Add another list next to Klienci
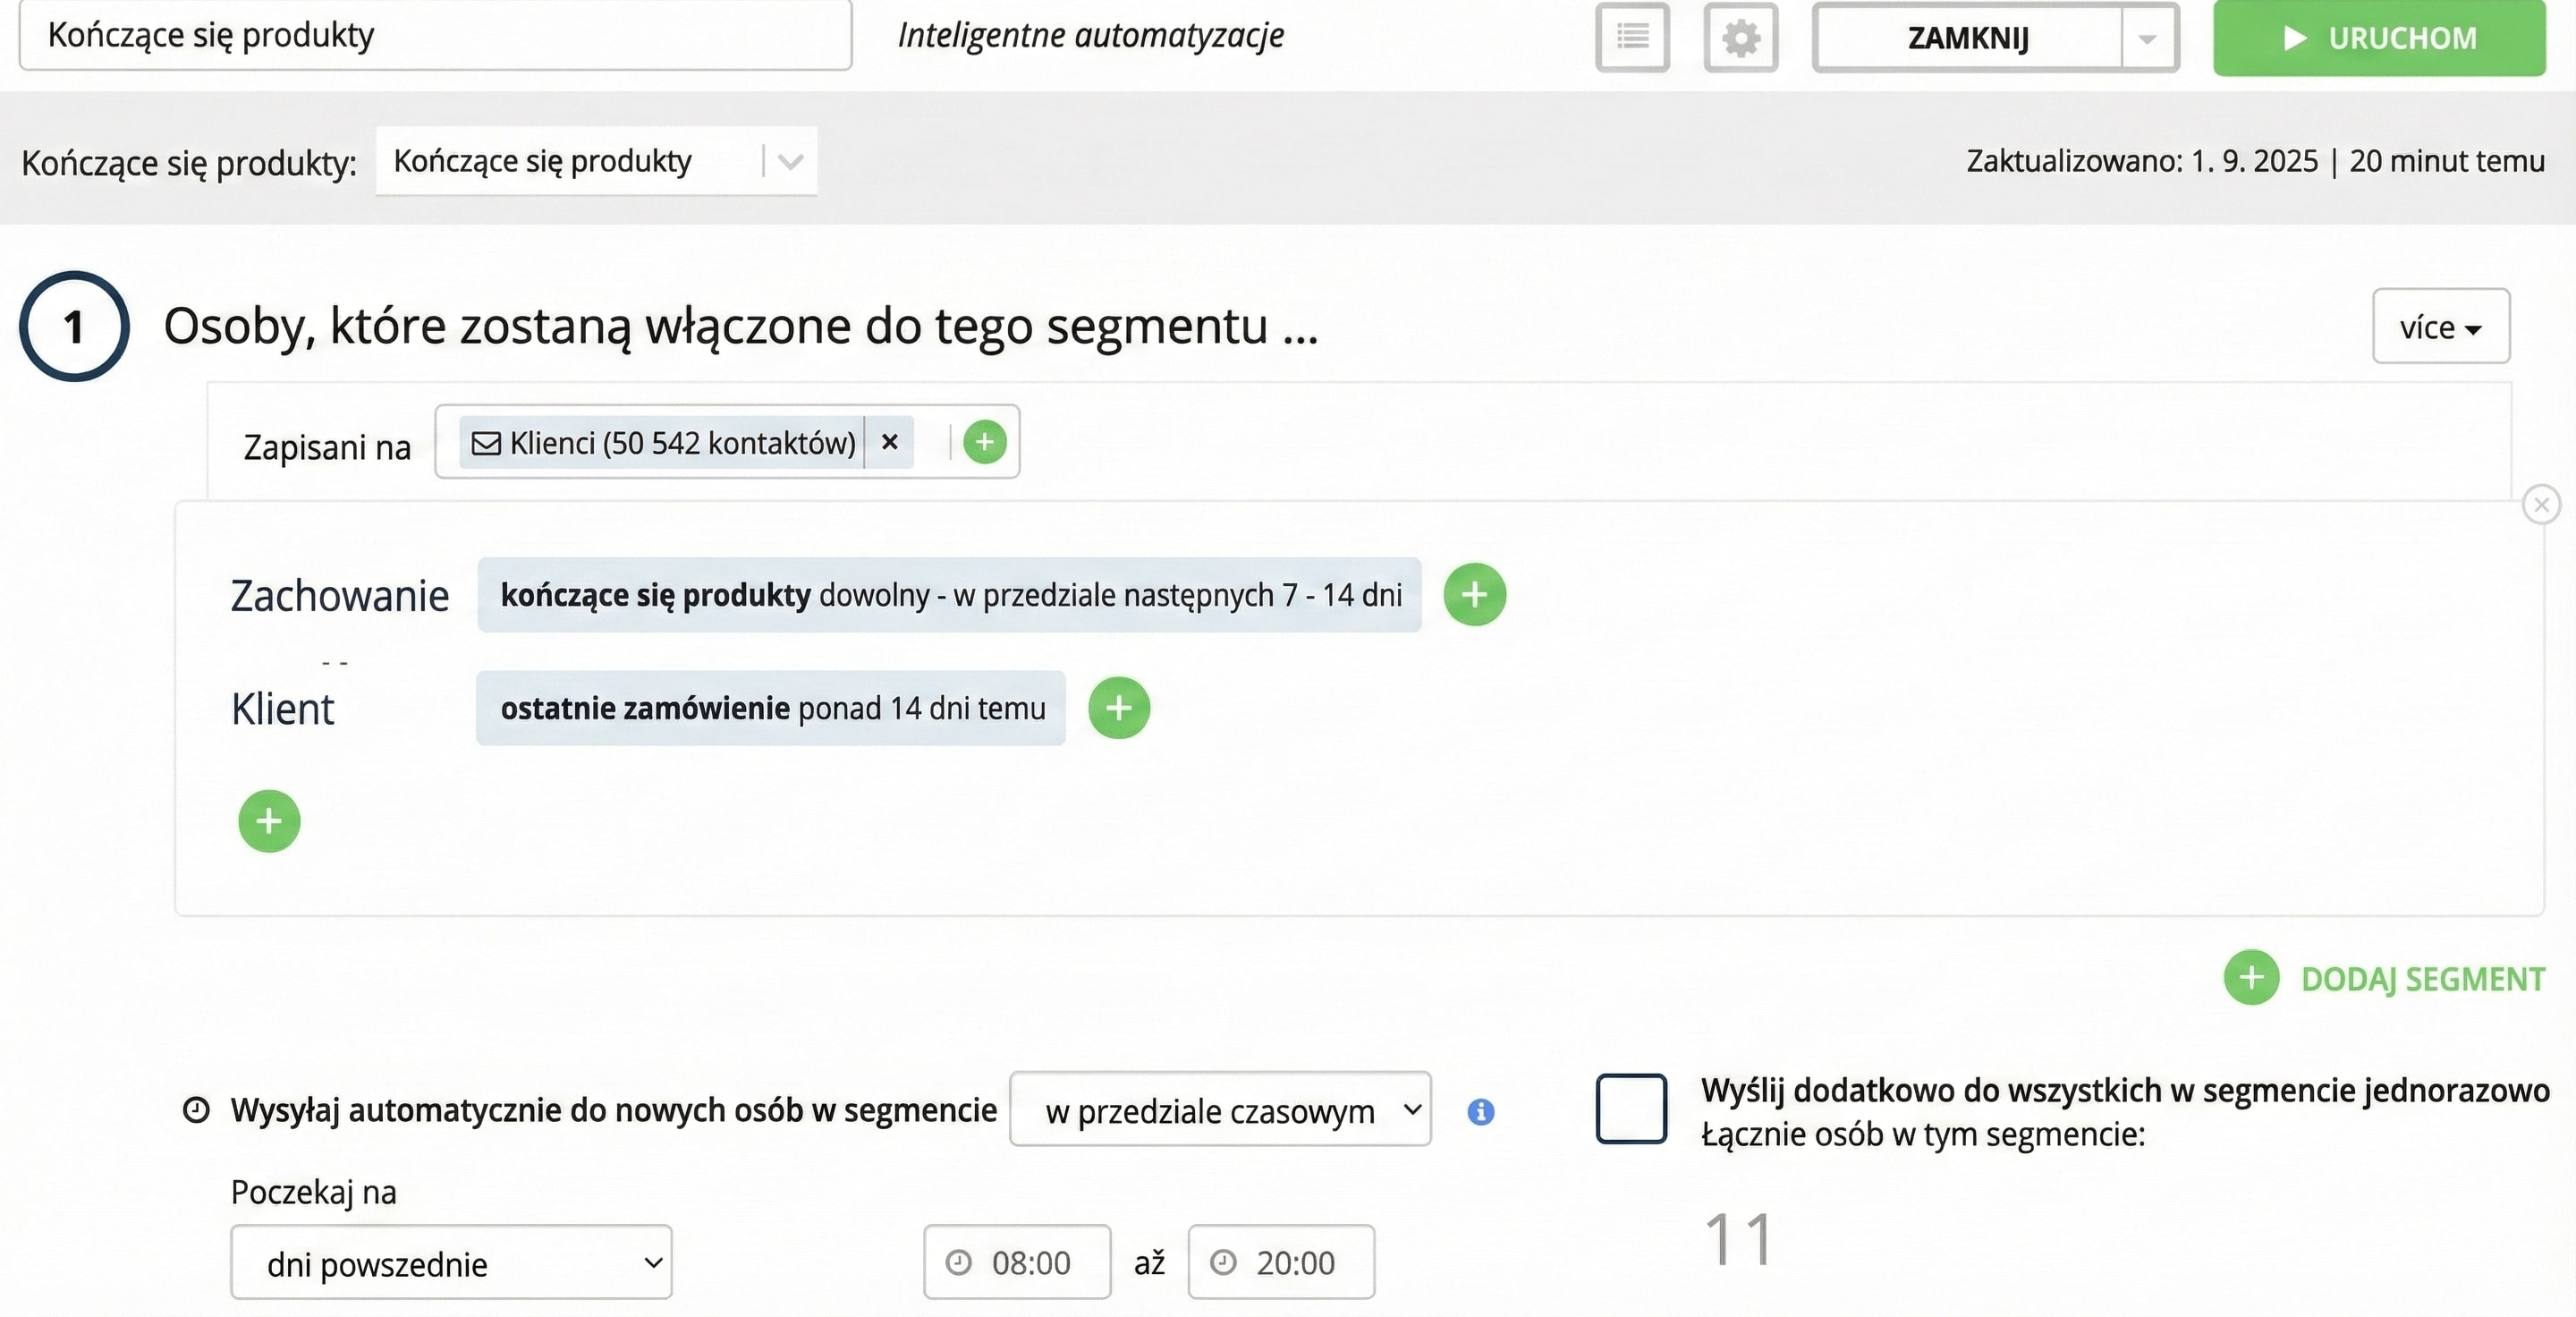Screen dimensions: 2576x1317 [x=984, y=442]
